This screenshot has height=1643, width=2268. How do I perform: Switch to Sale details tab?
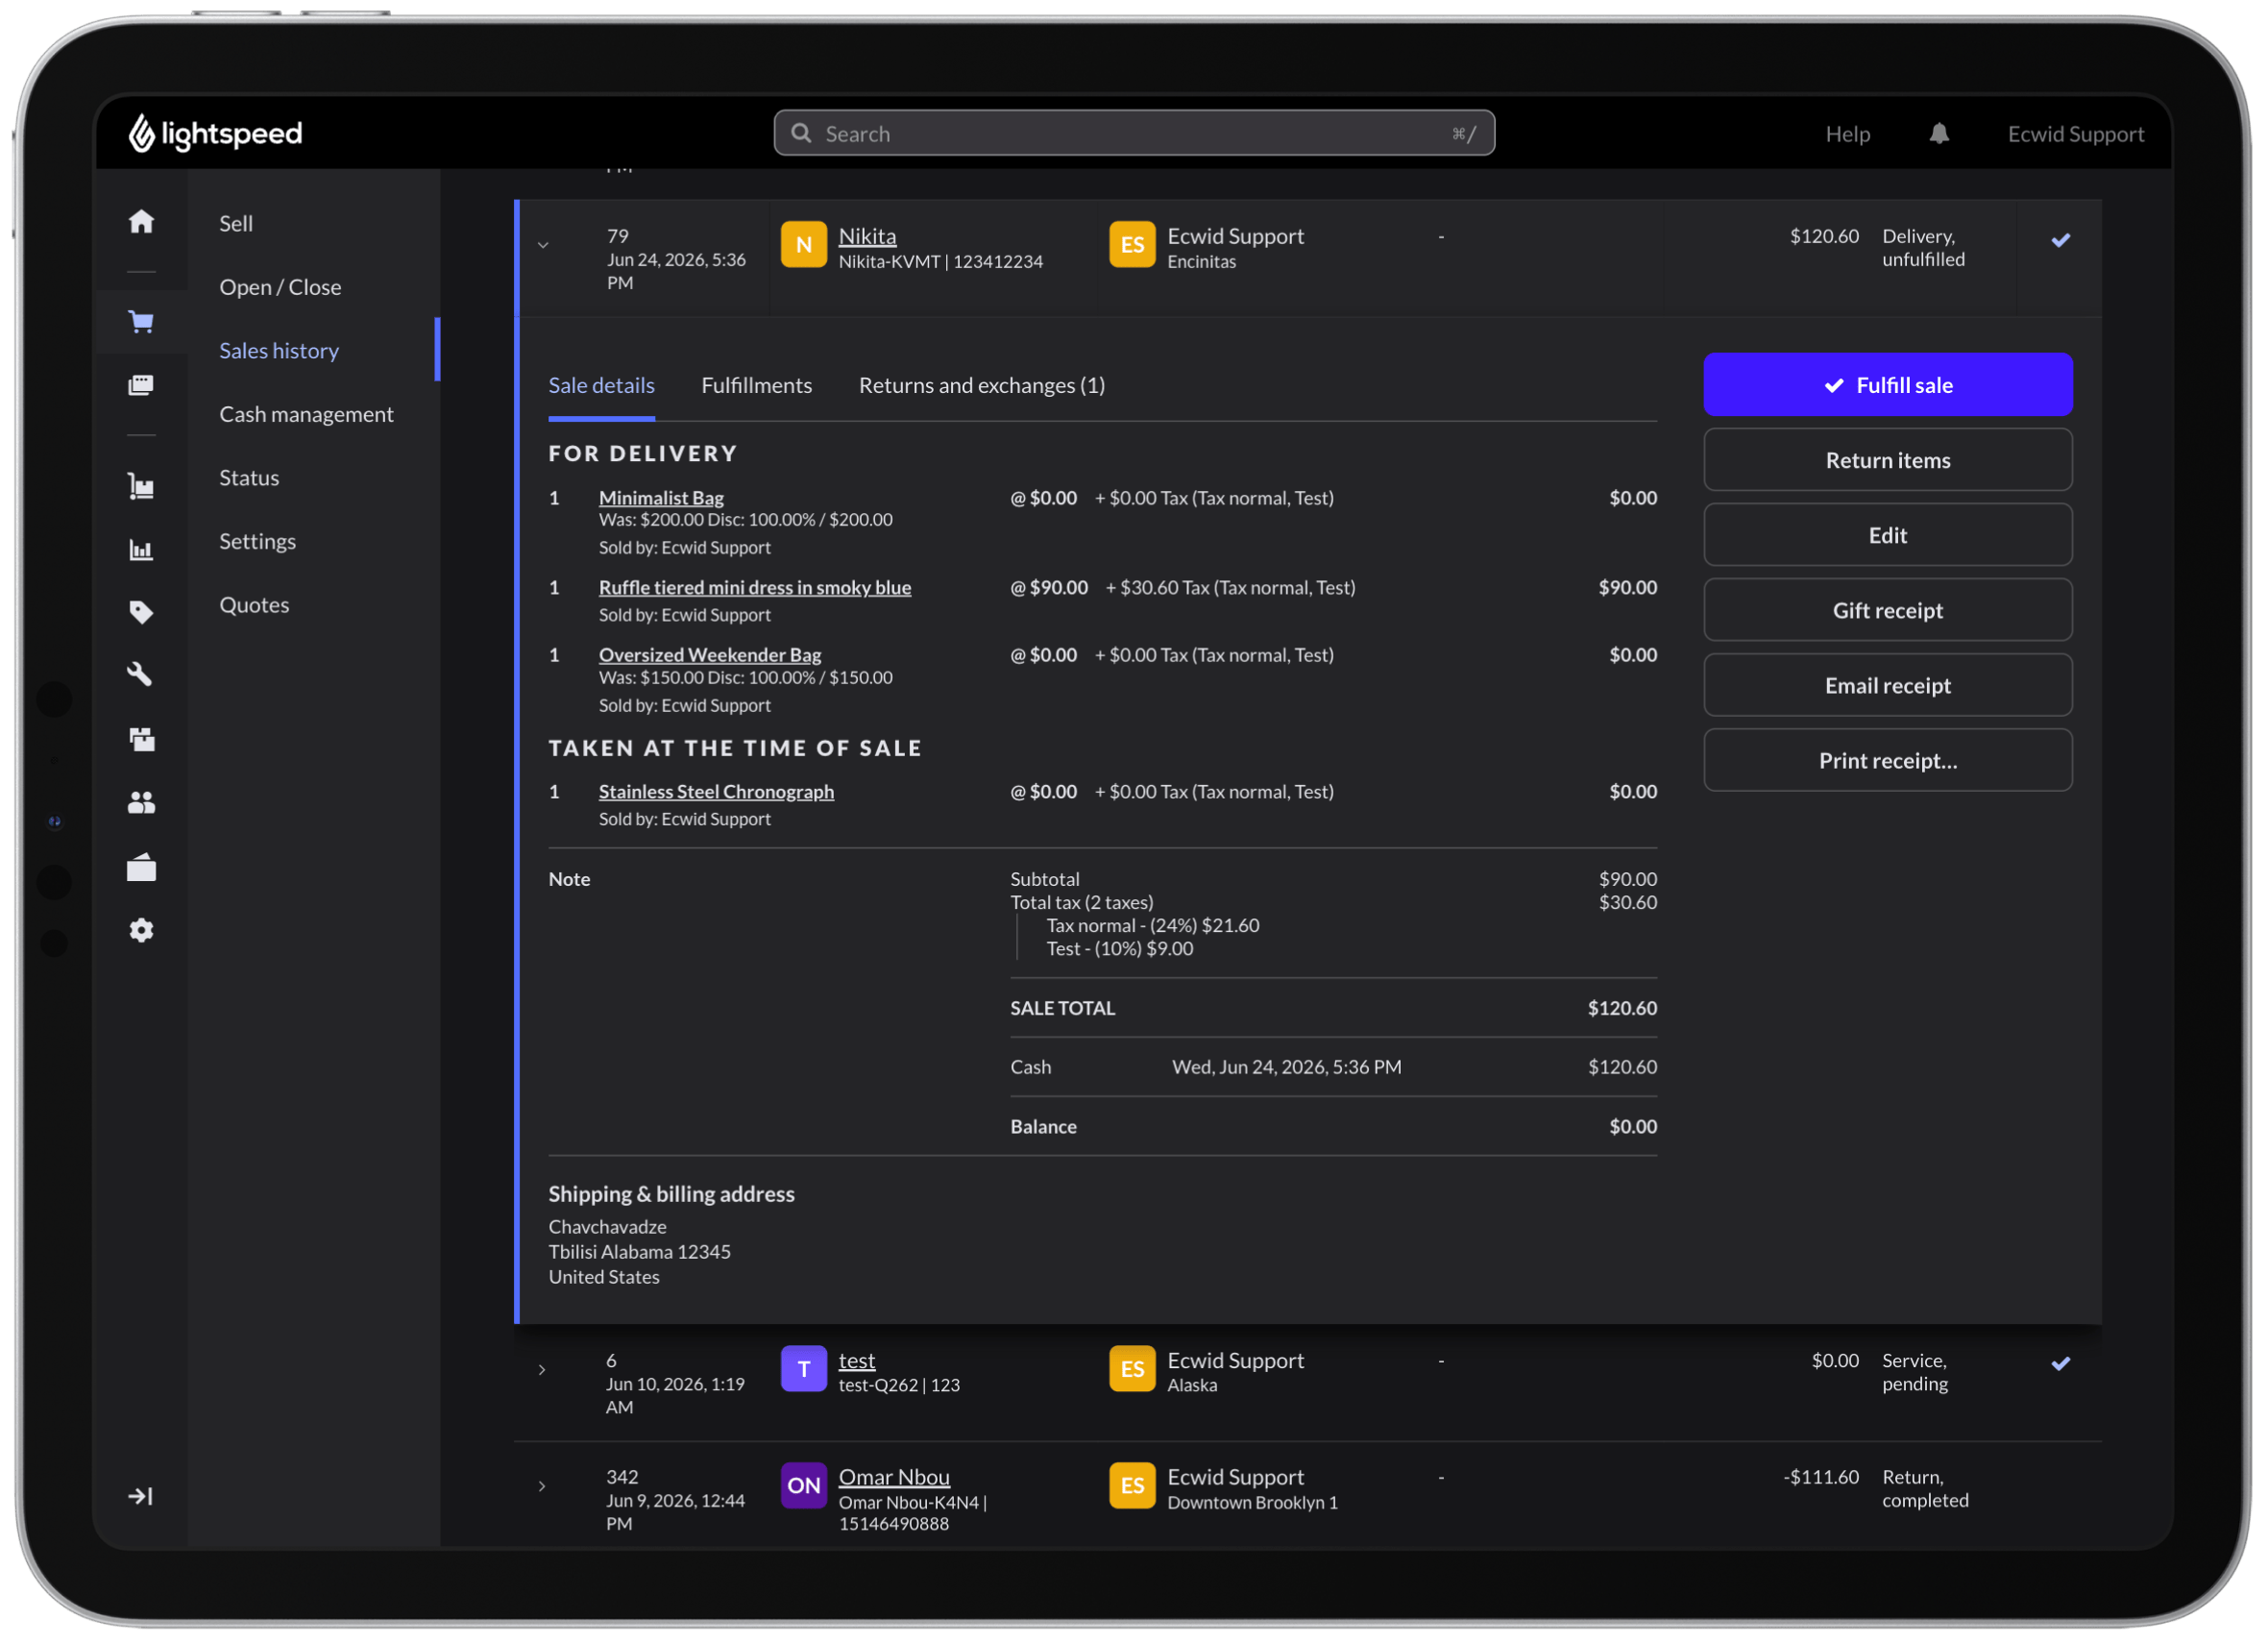coord(602,386)
